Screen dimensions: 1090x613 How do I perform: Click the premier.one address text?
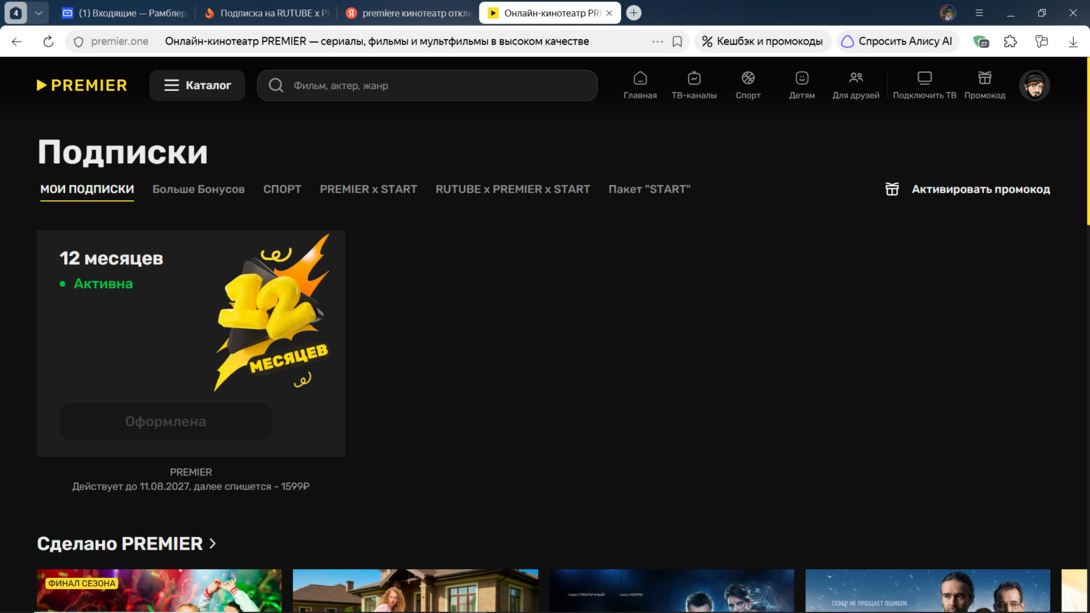(x=120, y=42)
